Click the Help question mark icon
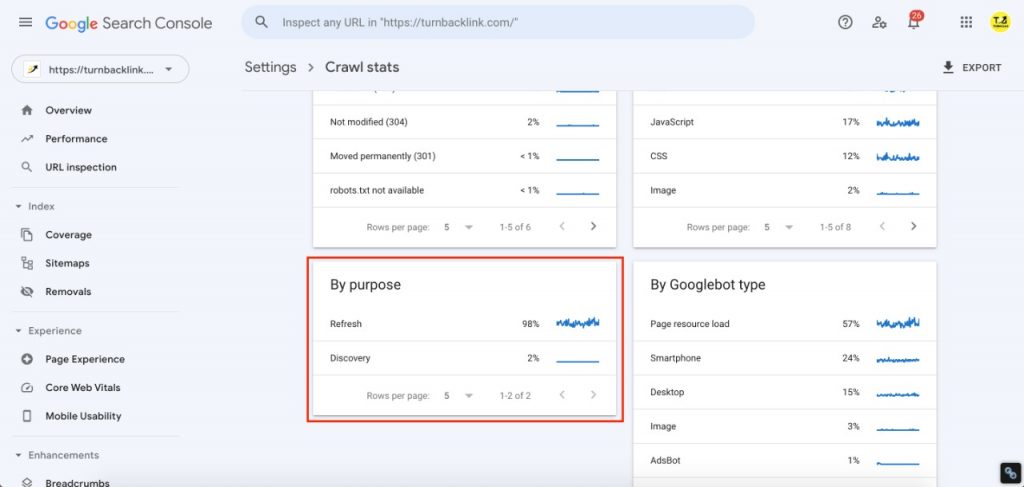1024x487 pixels. tap(845, 22)
